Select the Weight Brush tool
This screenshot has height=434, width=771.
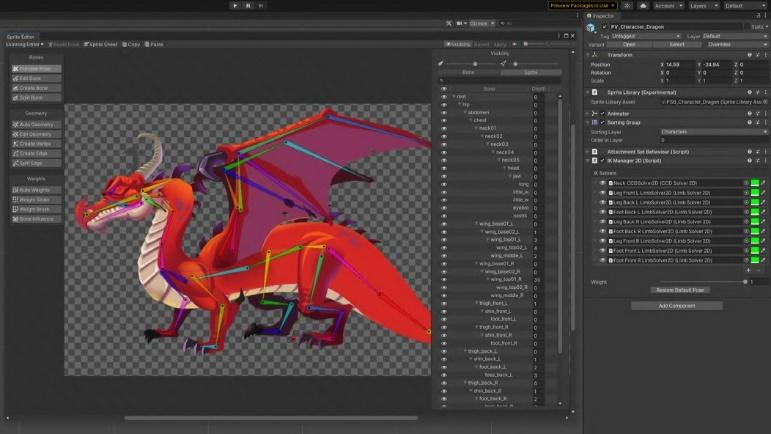coord(36,209)
